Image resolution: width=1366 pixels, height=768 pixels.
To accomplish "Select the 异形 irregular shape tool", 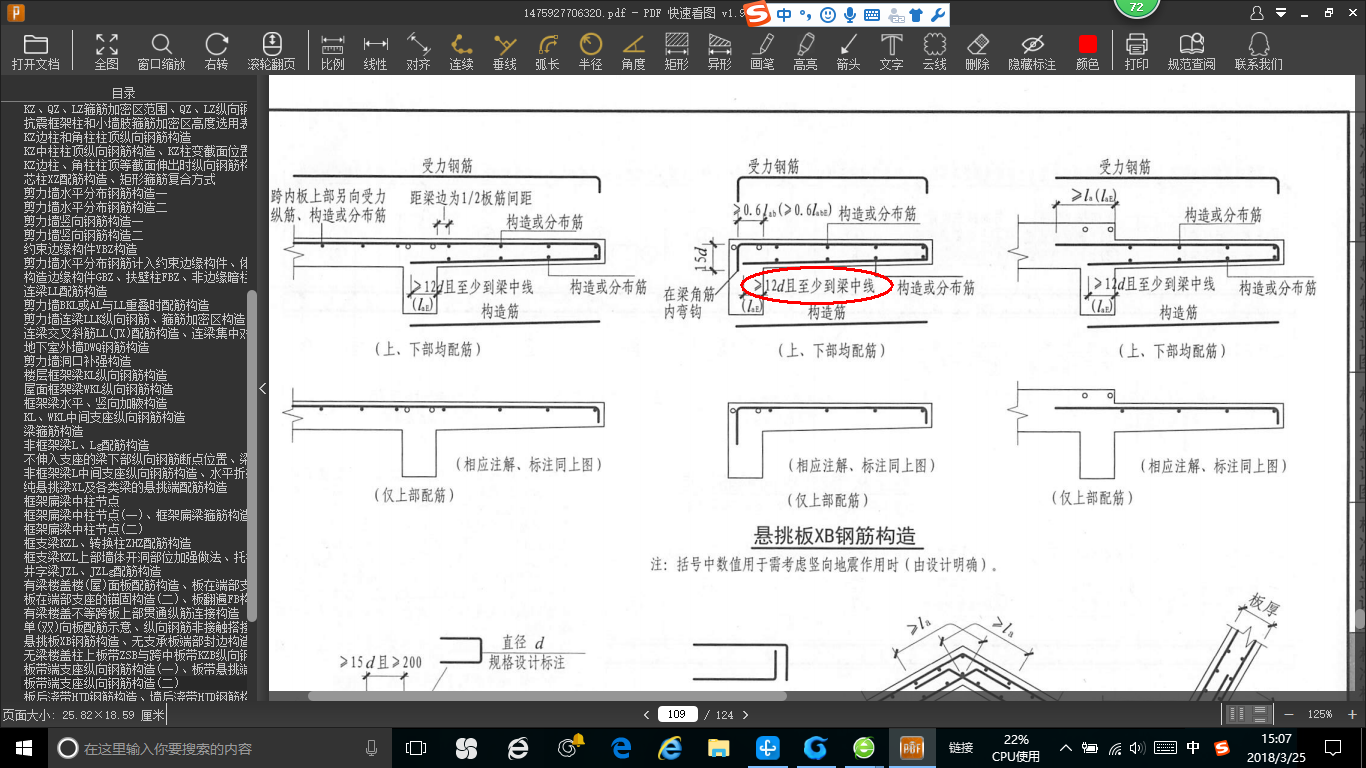I will coord(719,52).
